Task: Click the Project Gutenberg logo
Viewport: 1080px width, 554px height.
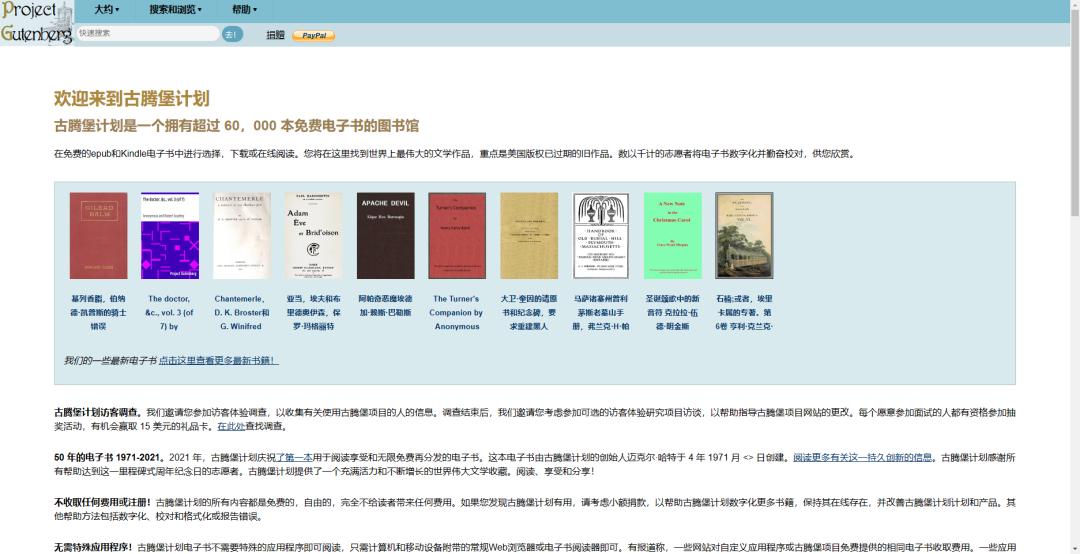Action: click(37, 23)
